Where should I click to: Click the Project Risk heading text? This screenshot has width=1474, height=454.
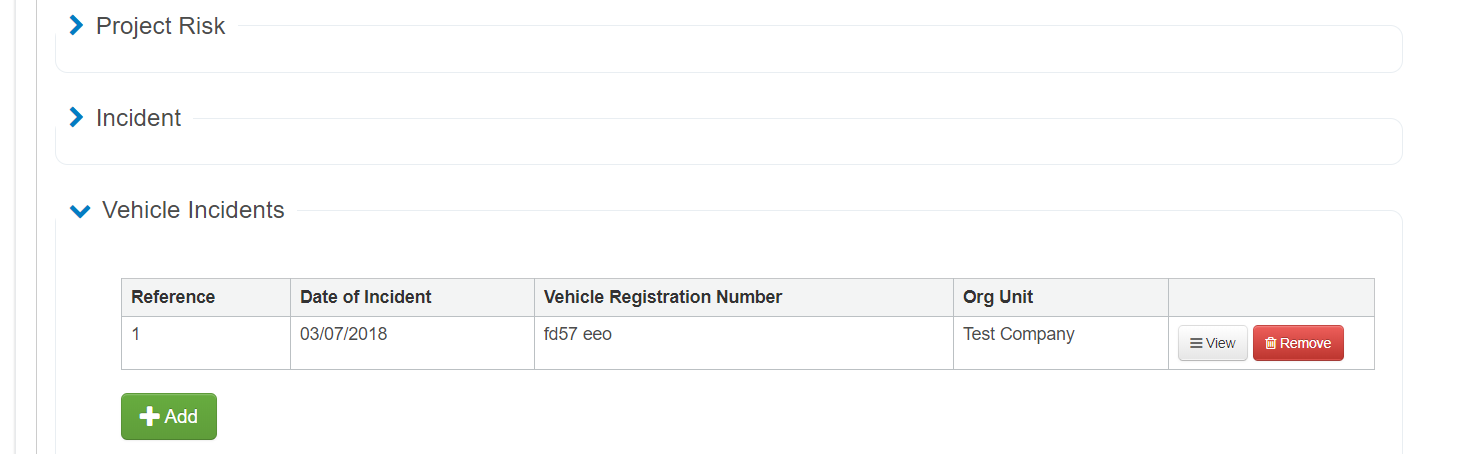pos(160,26)
